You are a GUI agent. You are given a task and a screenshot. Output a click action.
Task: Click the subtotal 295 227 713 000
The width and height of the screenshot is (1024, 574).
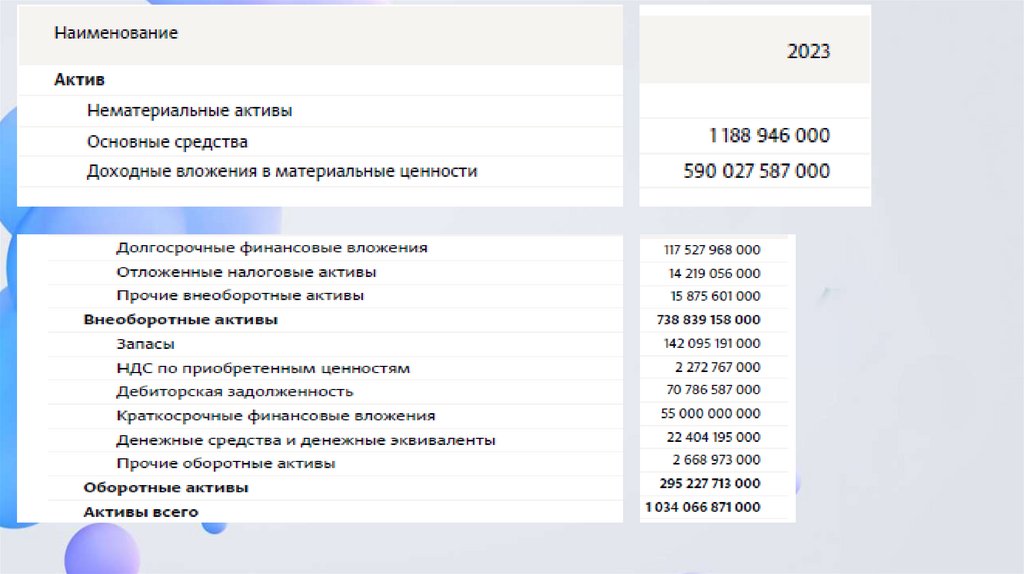(710, 483)
